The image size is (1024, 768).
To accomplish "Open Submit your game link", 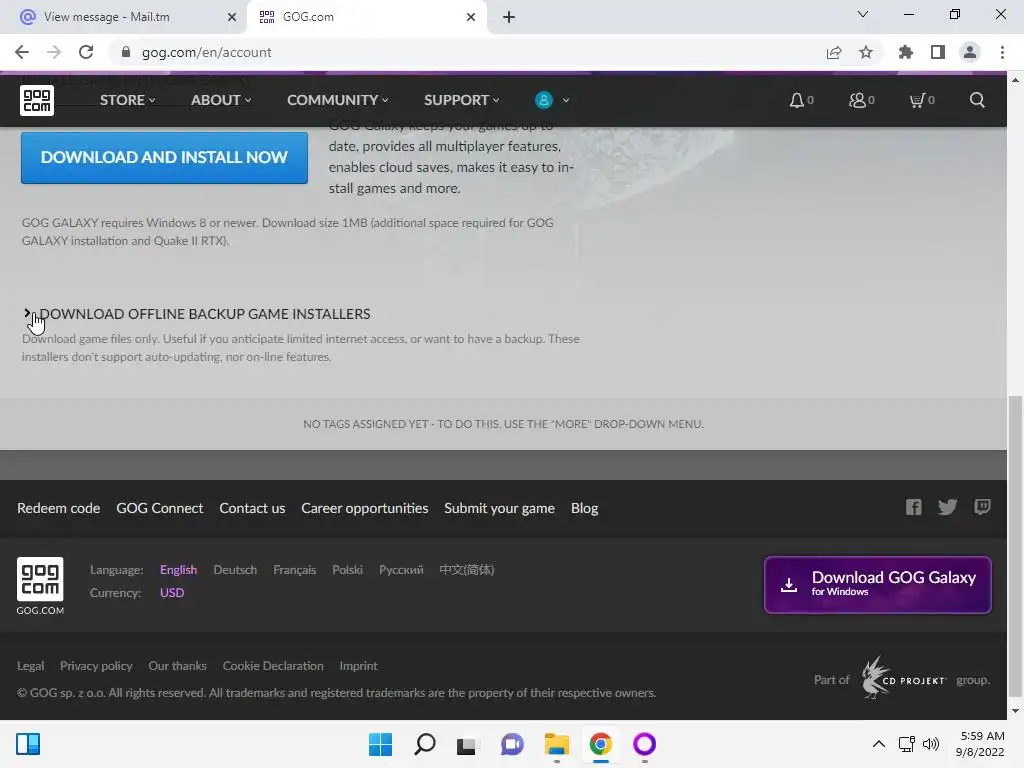I will coord(499,508).
